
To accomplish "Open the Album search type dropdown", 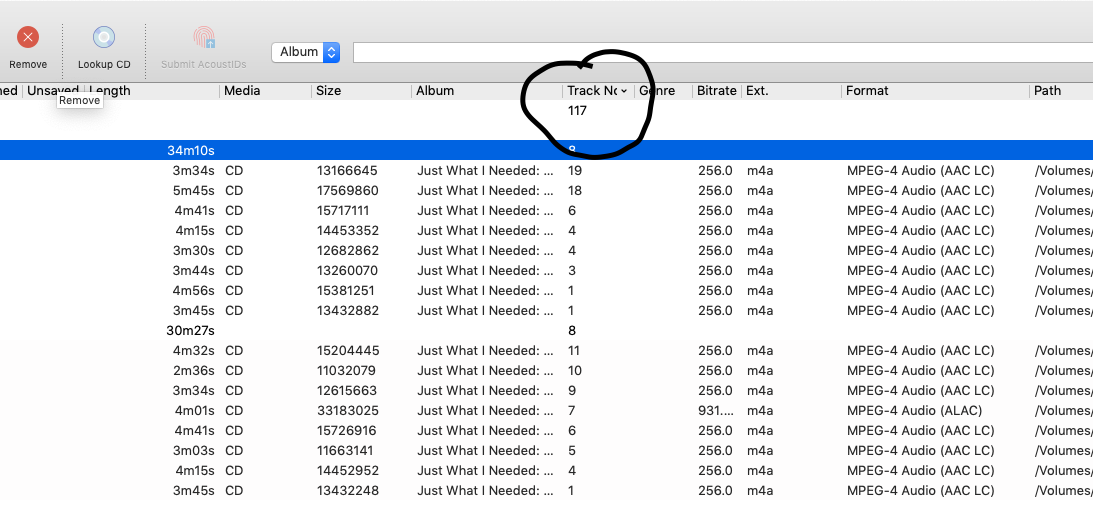I will pyautogui.click(x=305, y=52).
